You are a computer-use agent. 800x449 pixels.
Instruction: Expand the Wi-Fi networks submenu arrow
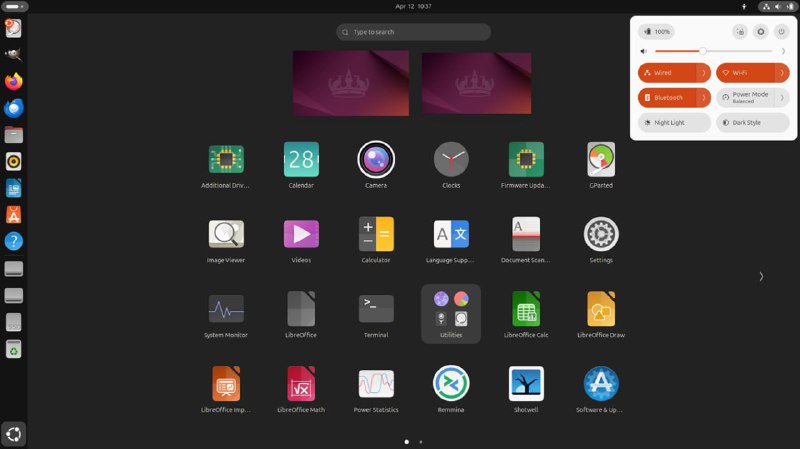click(x=782, y=72)
